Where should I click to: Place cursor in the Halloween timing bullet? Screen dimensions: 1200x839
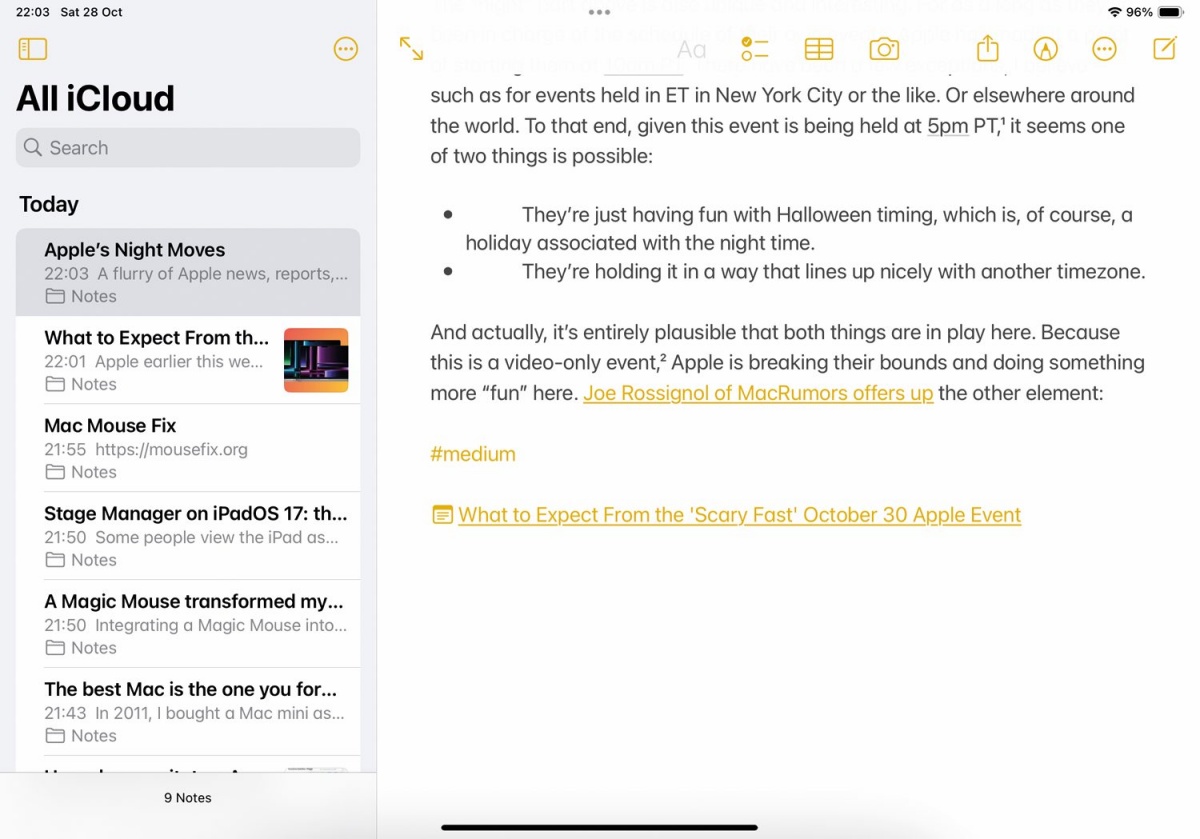[799, 229]
